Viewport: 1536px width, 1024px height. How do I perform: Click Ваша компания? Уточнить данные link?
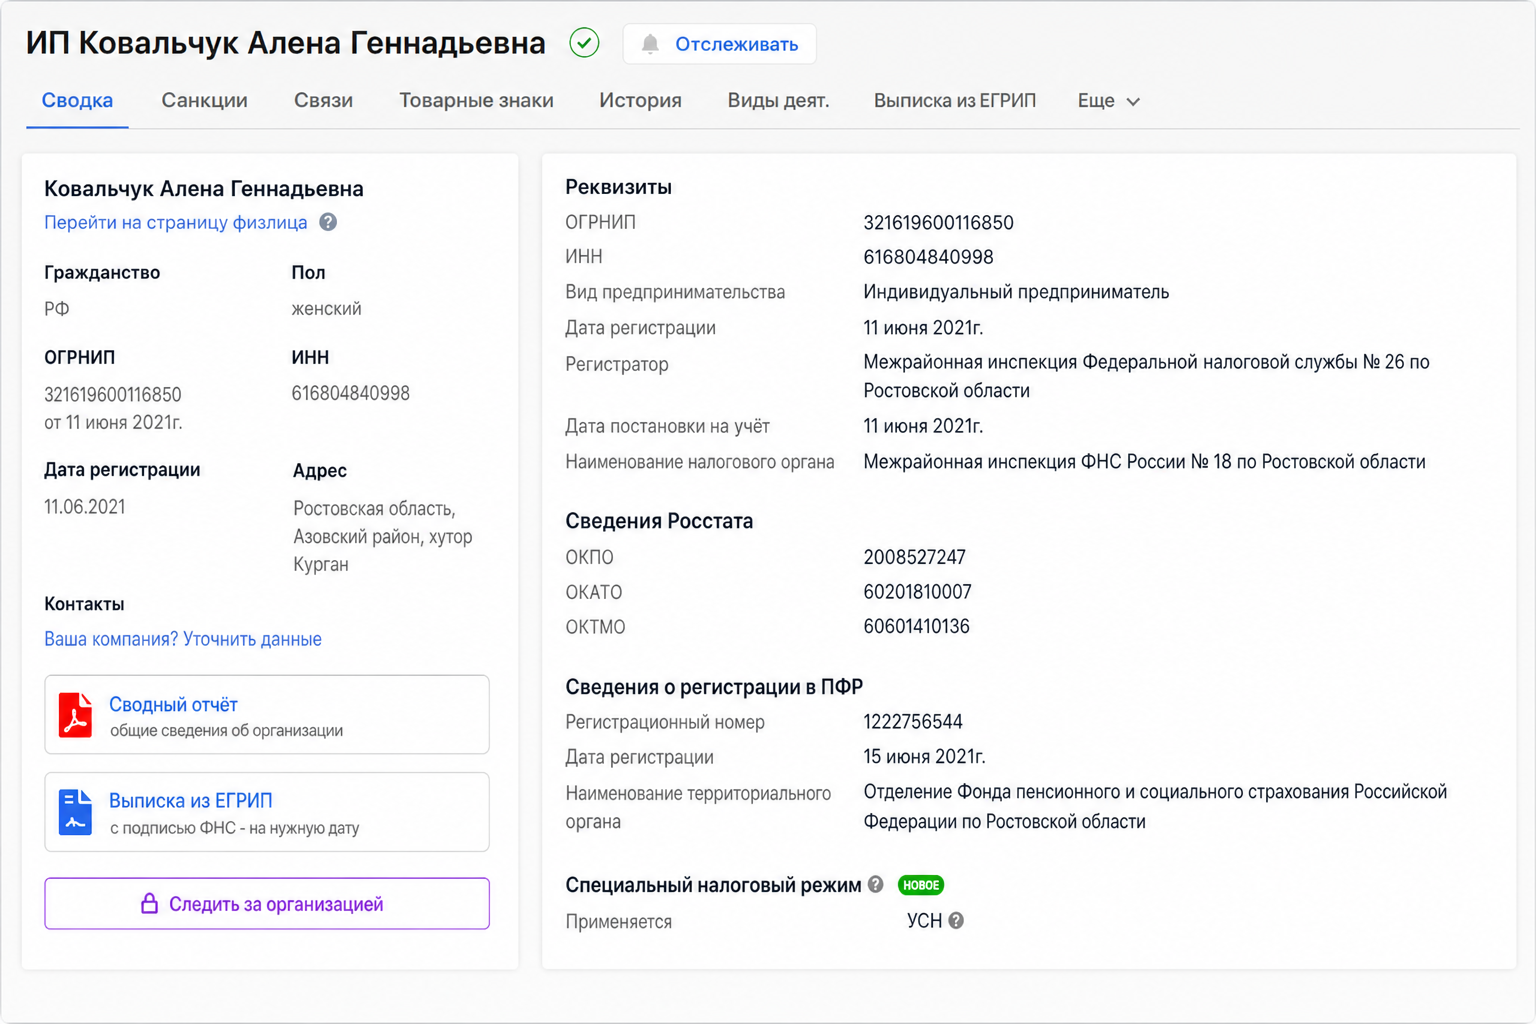click(x=183, y=639)
